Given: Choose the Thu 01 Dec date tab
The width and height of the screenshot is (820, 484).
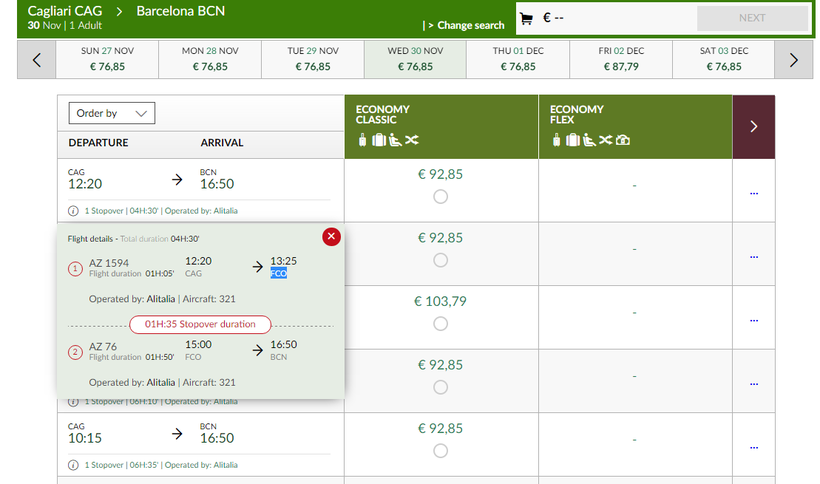Looking at the screenshot, I should click(518, 60).
